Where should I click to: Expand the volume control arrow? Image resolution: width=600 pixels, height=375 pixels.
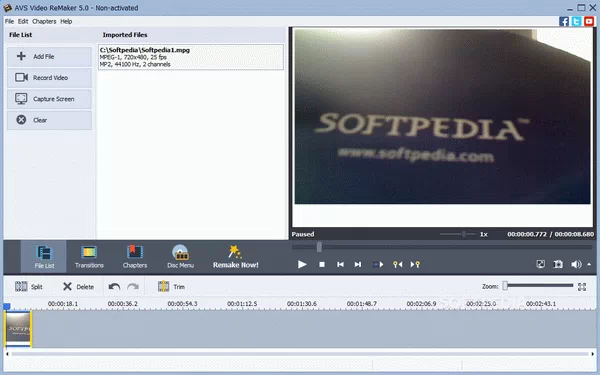(x=589, y=264)
